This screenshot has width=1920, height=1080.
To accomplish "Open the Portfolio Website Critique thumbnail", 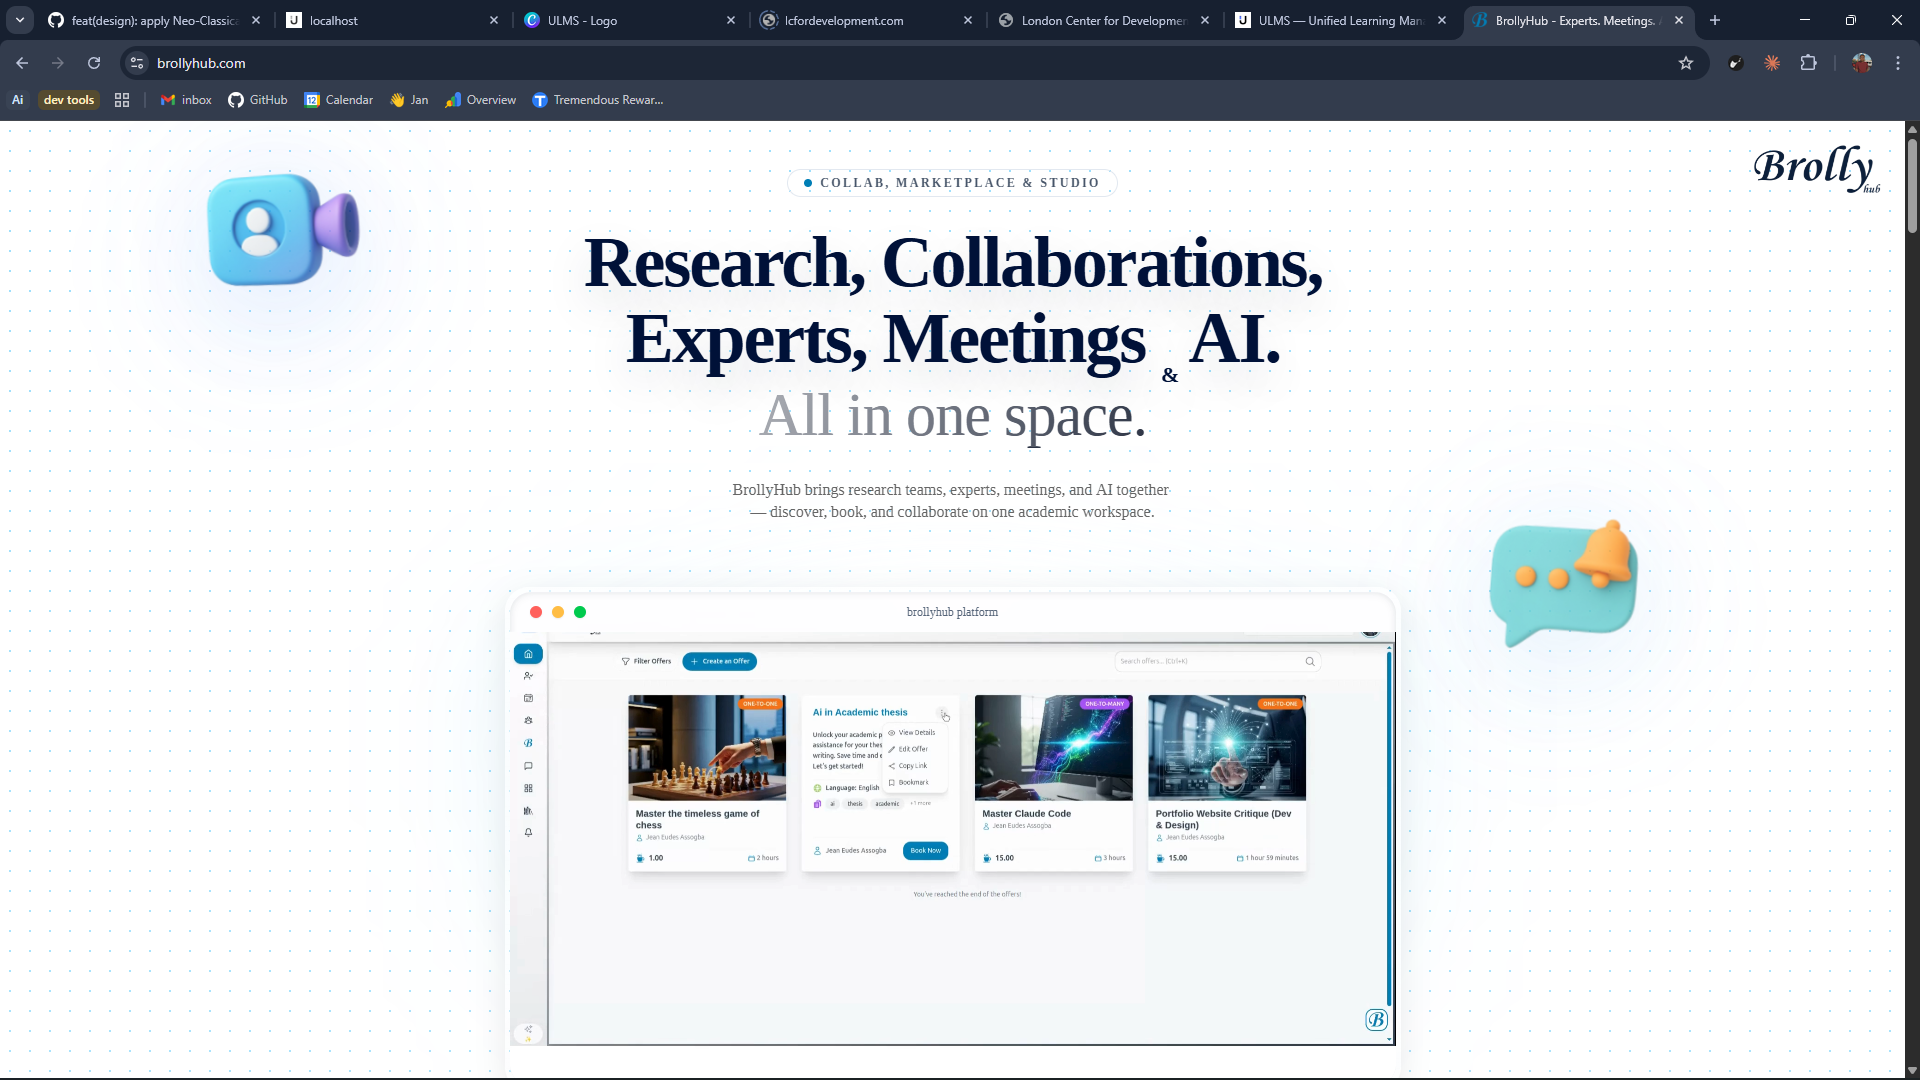I will click(1227, 748).
